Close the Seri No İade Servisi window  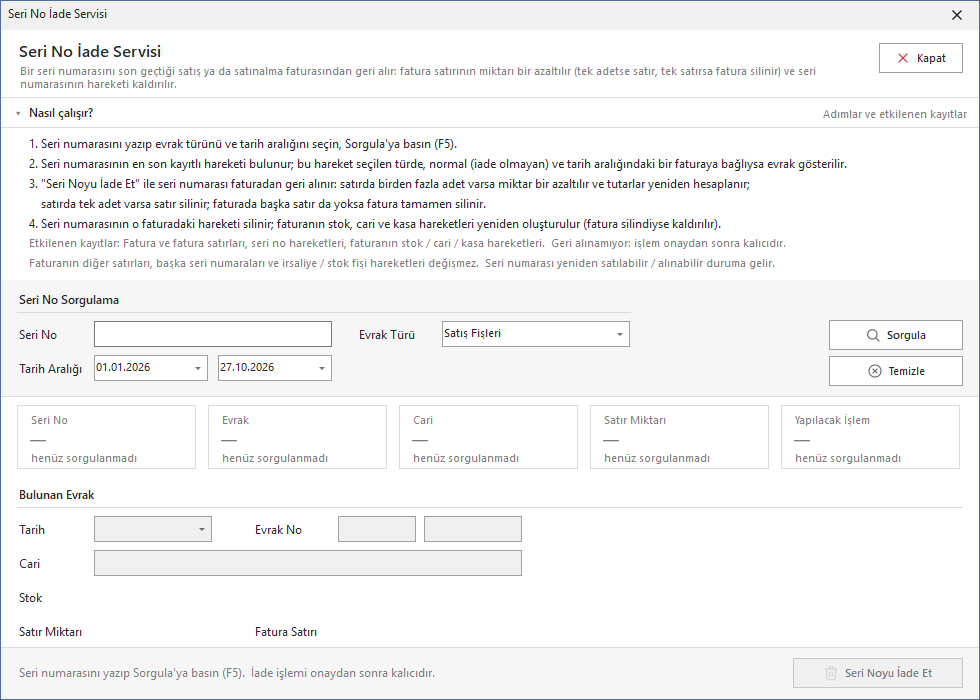click(x=957, y=15)
